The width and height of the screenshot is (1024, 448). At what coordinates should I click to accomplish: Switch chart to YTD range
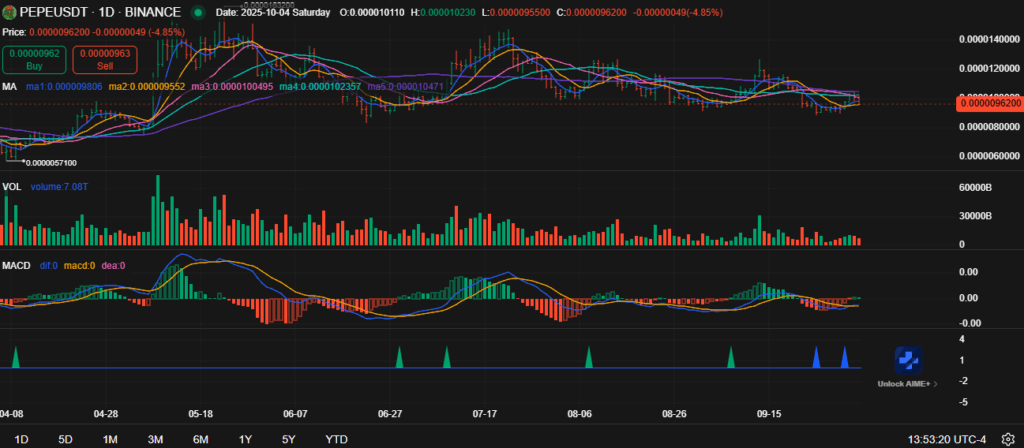337,439
